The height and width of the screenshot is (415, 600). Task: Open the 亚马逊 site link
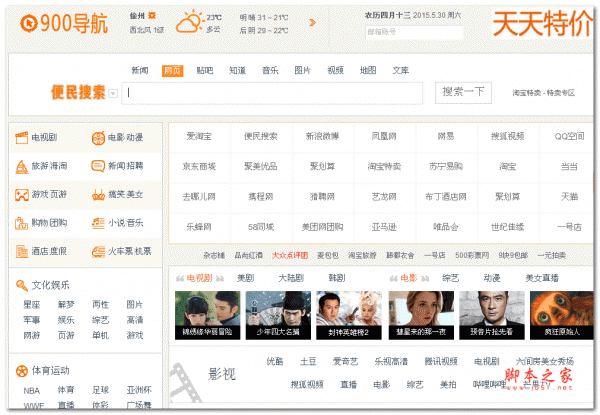pos(384,227)
